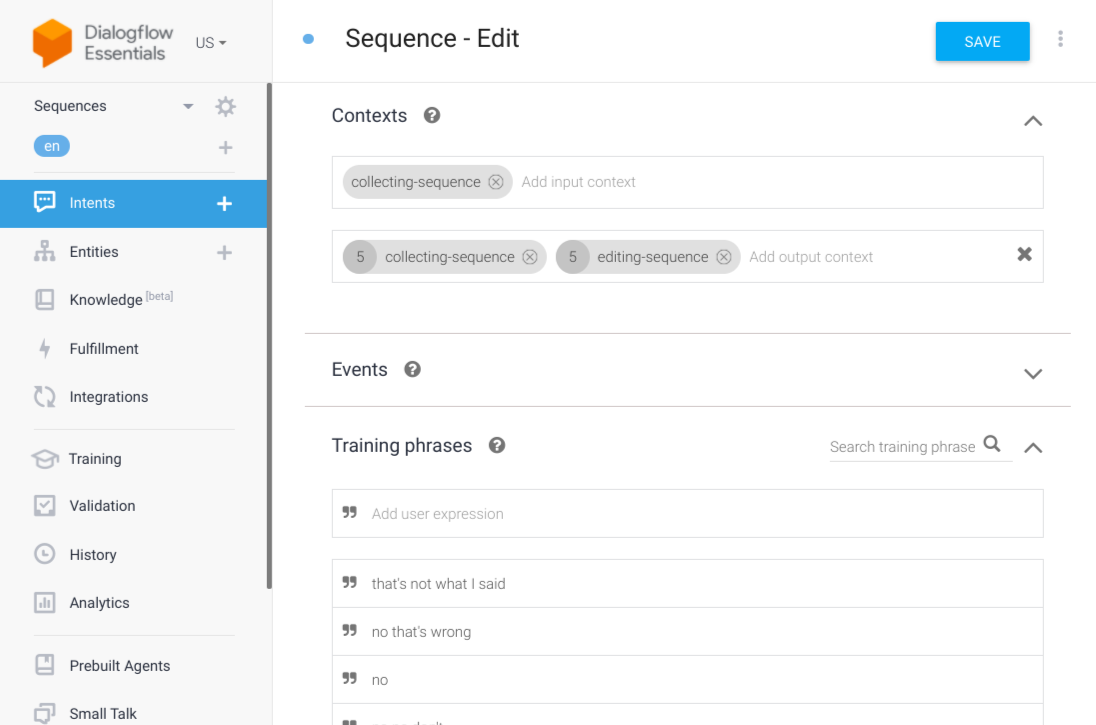Remove collecting-sequence from the input context

click(x=496, y=182)
